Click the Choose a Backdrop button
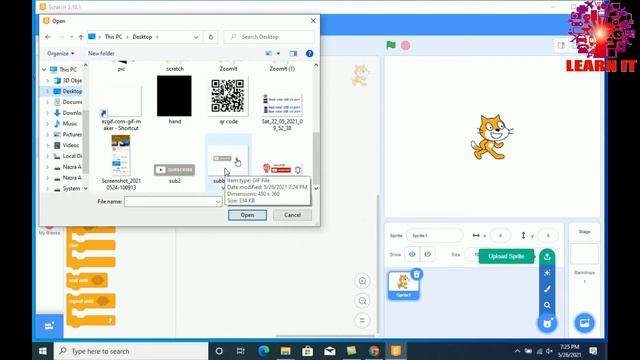640x360 pixels. 584,323
